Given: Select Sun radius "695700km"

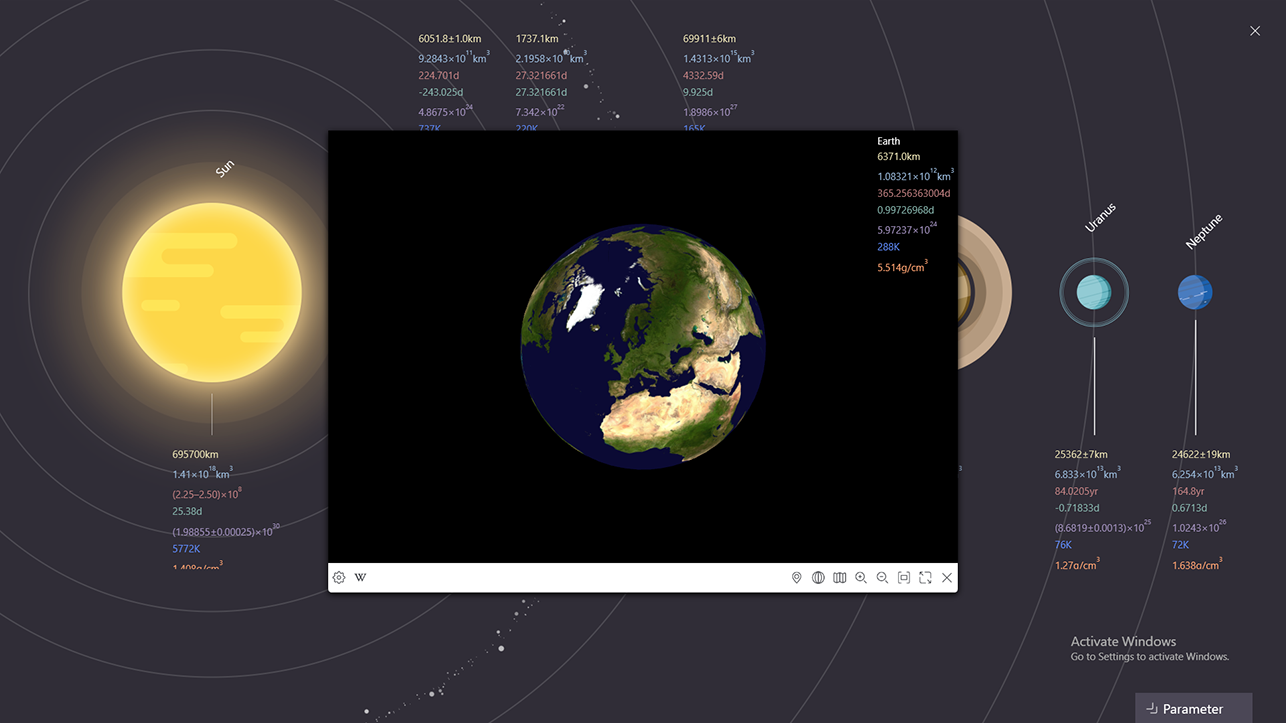Looking at the screenshot, I should point(195,455).
